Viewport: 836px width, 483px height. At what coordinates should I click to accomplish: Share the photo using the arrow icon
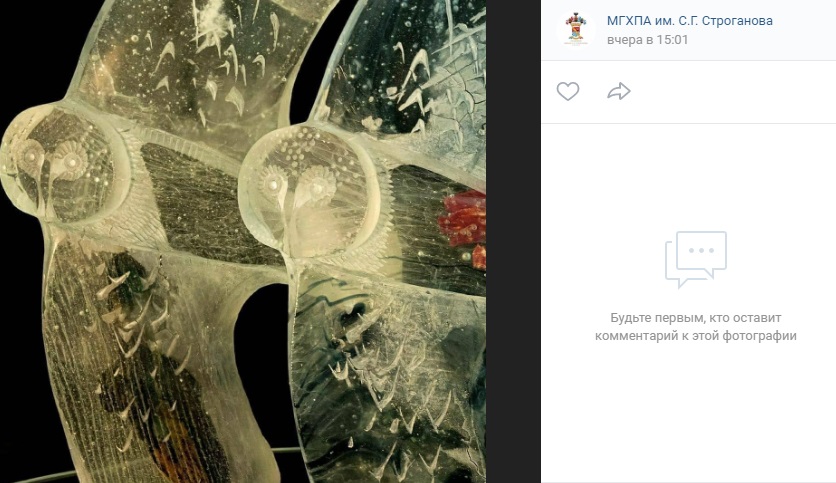click(618, 91)
